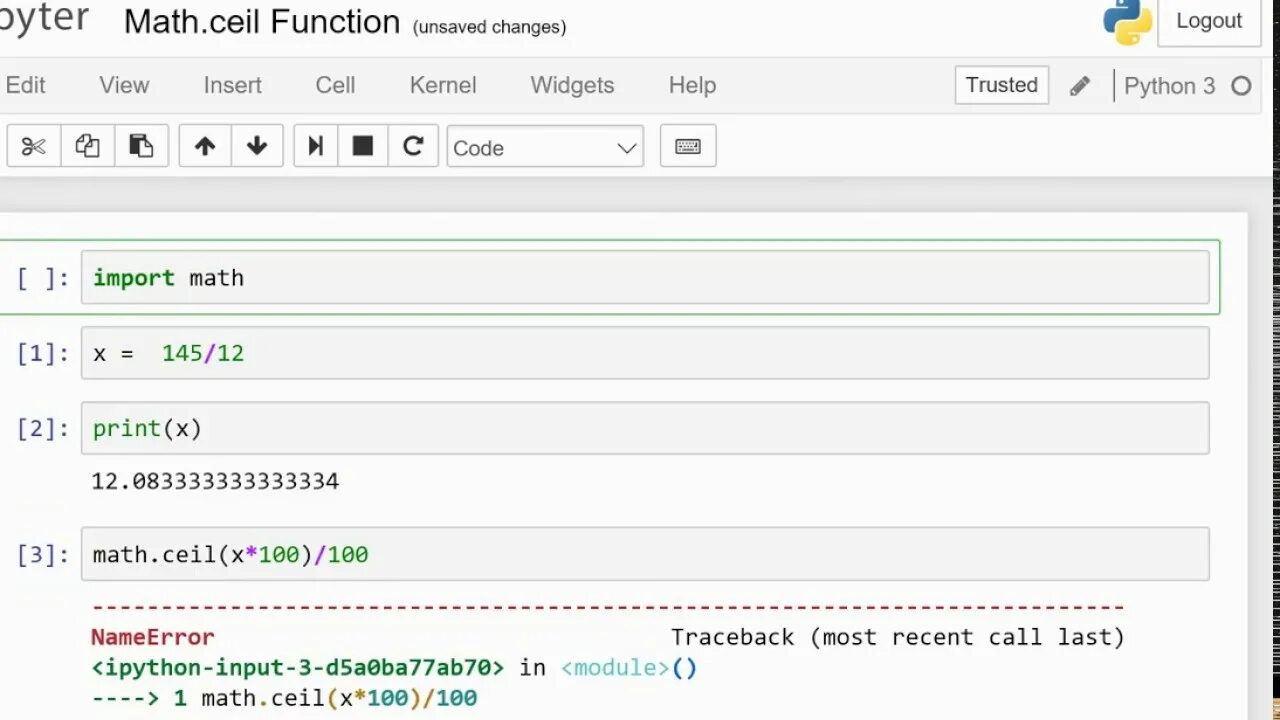Move selected cell down with arrow icon

pos(257,147)
